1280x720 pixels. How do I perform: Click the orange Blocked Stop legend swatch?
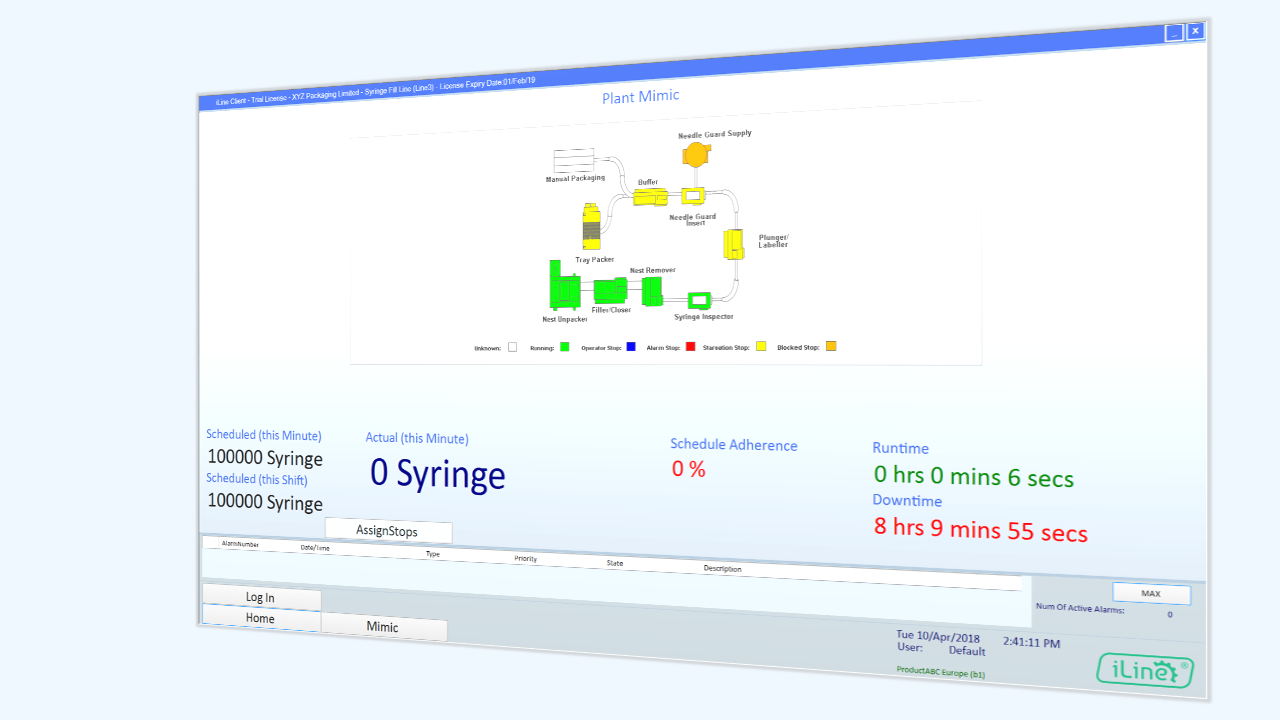coord(830,346)
